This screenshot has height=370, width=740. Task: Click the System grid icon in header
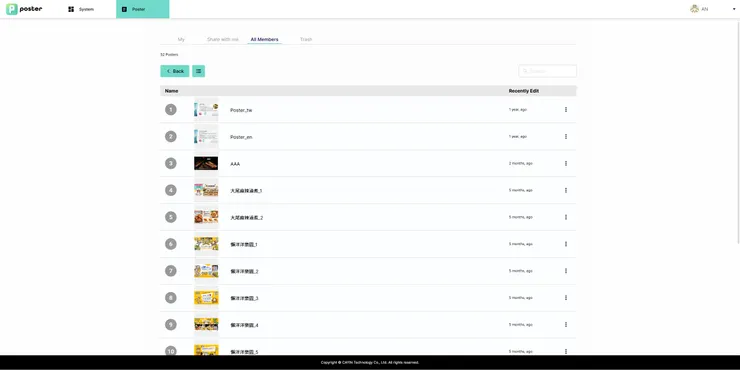(71, 9)
